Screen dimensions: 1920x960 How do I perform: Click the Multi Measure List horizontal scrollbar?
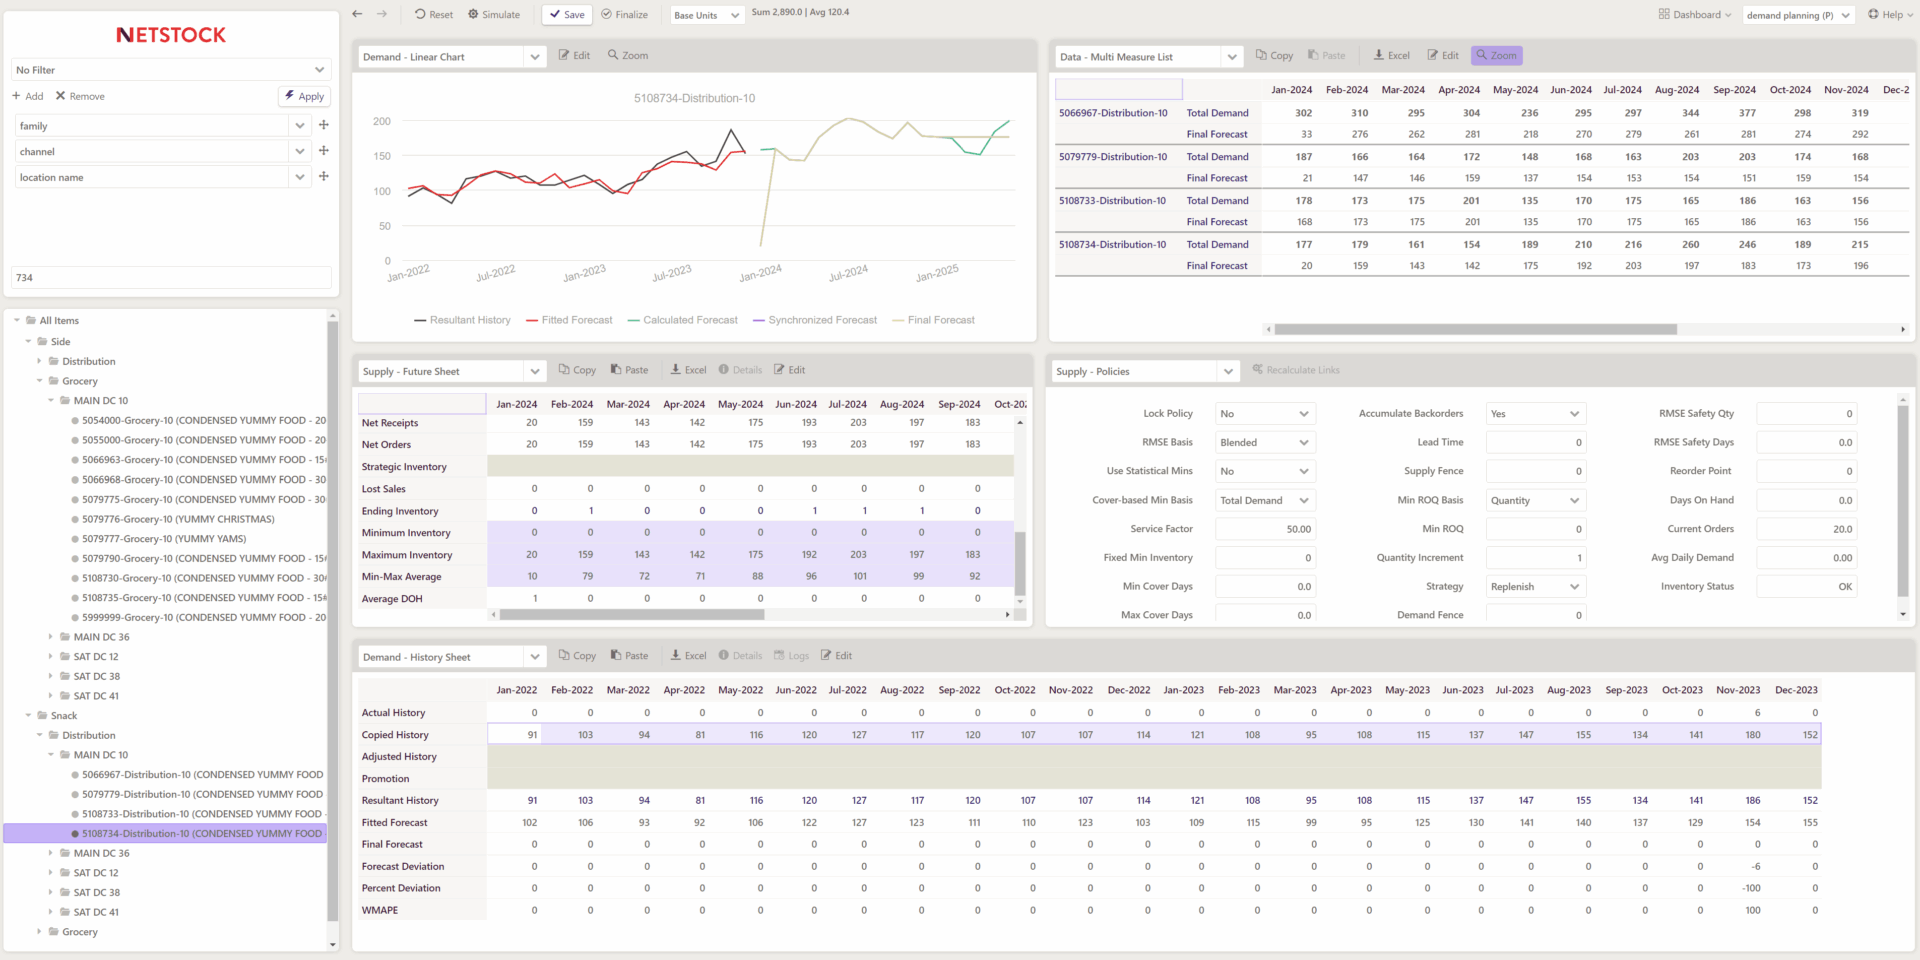coord(1475,329)
